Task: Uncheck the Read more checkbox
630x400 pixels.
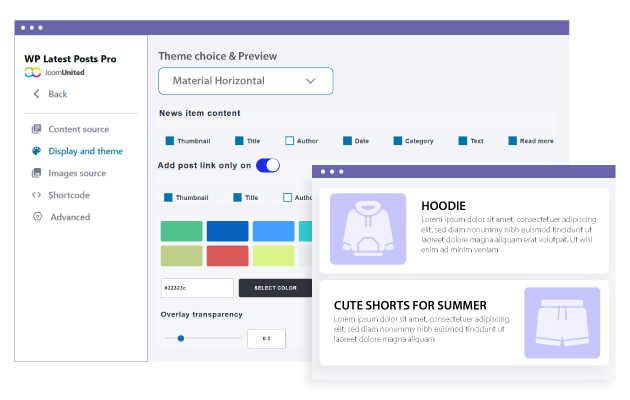Action: pos(513,141)
